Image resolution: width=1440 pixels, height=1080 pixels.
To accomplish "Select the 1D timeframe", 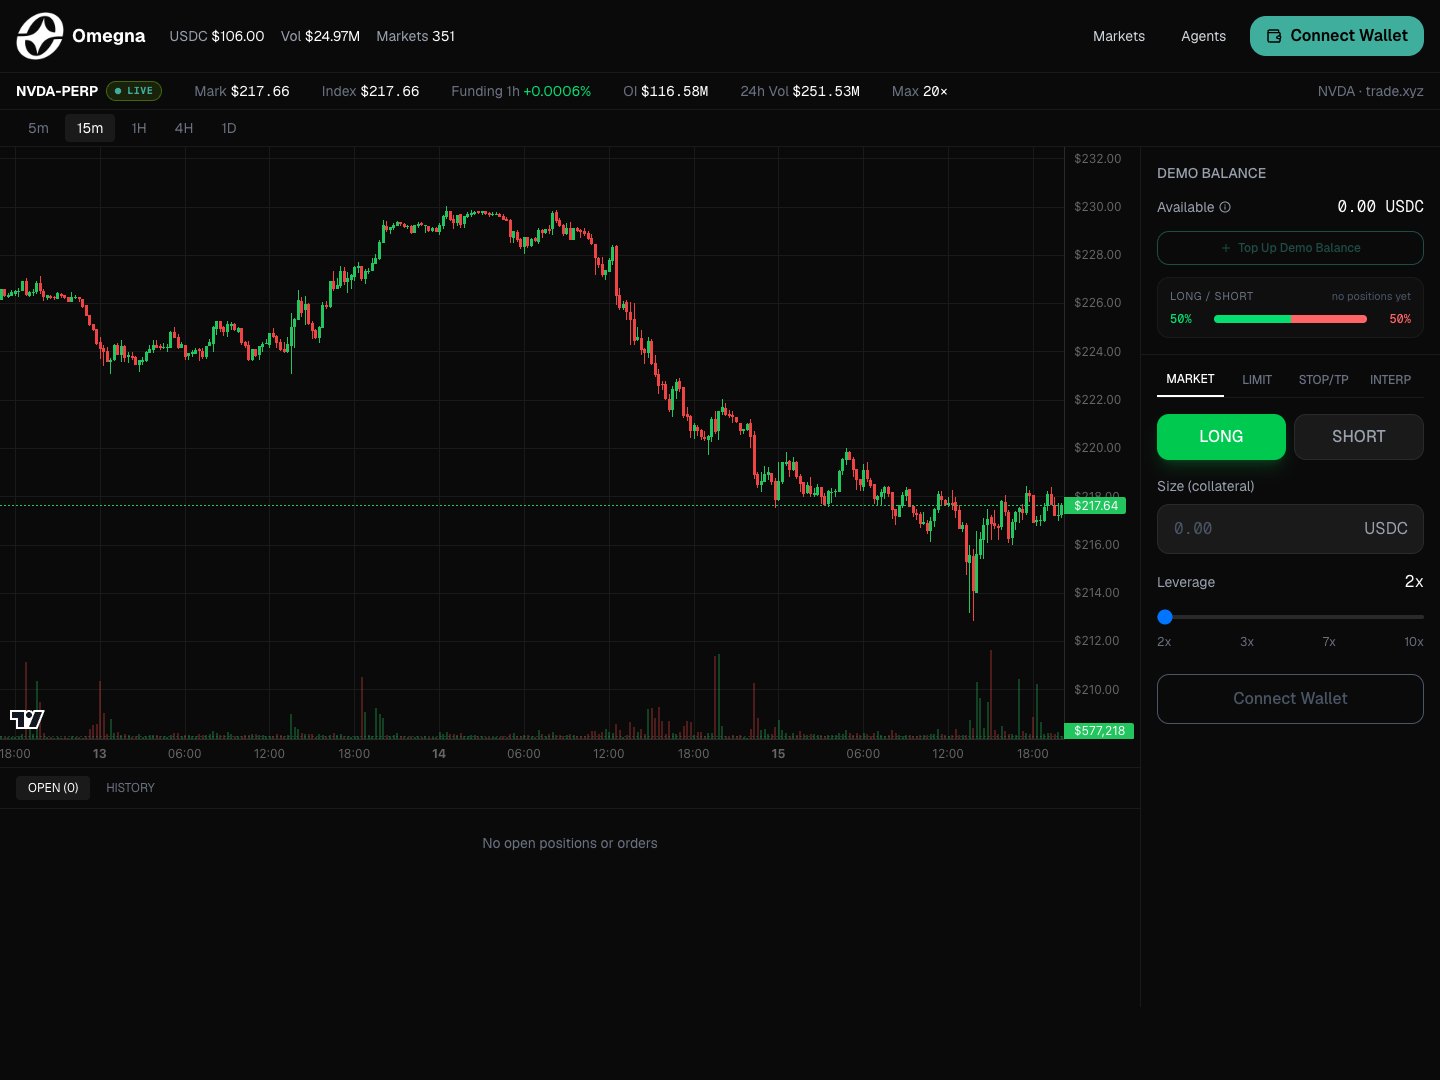I will point(229,128).
